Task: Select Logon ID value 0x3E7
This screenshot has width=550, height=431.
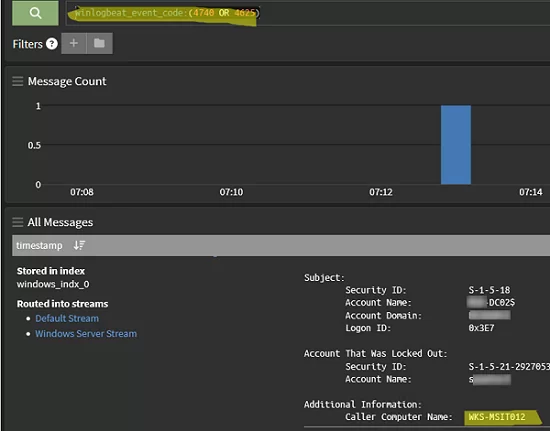Action: pos(481,328)
